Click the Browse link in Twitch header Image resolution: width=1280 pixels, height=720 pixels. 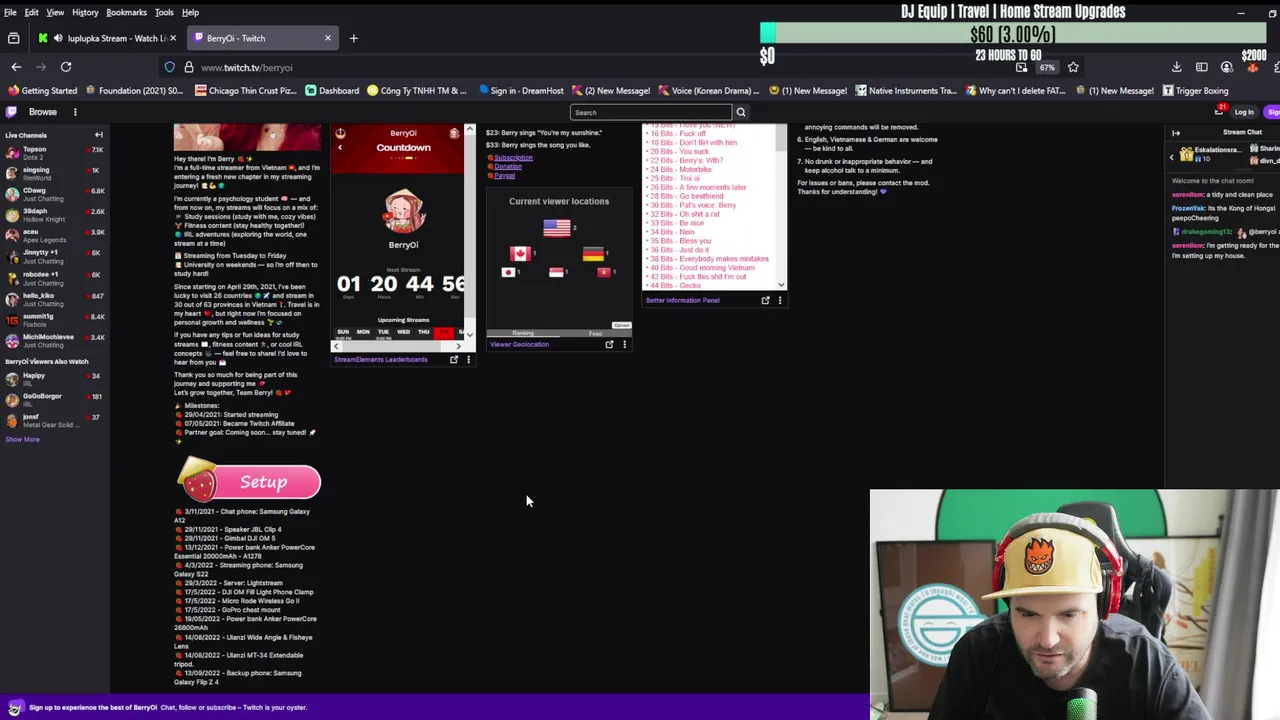click(43, 112)
